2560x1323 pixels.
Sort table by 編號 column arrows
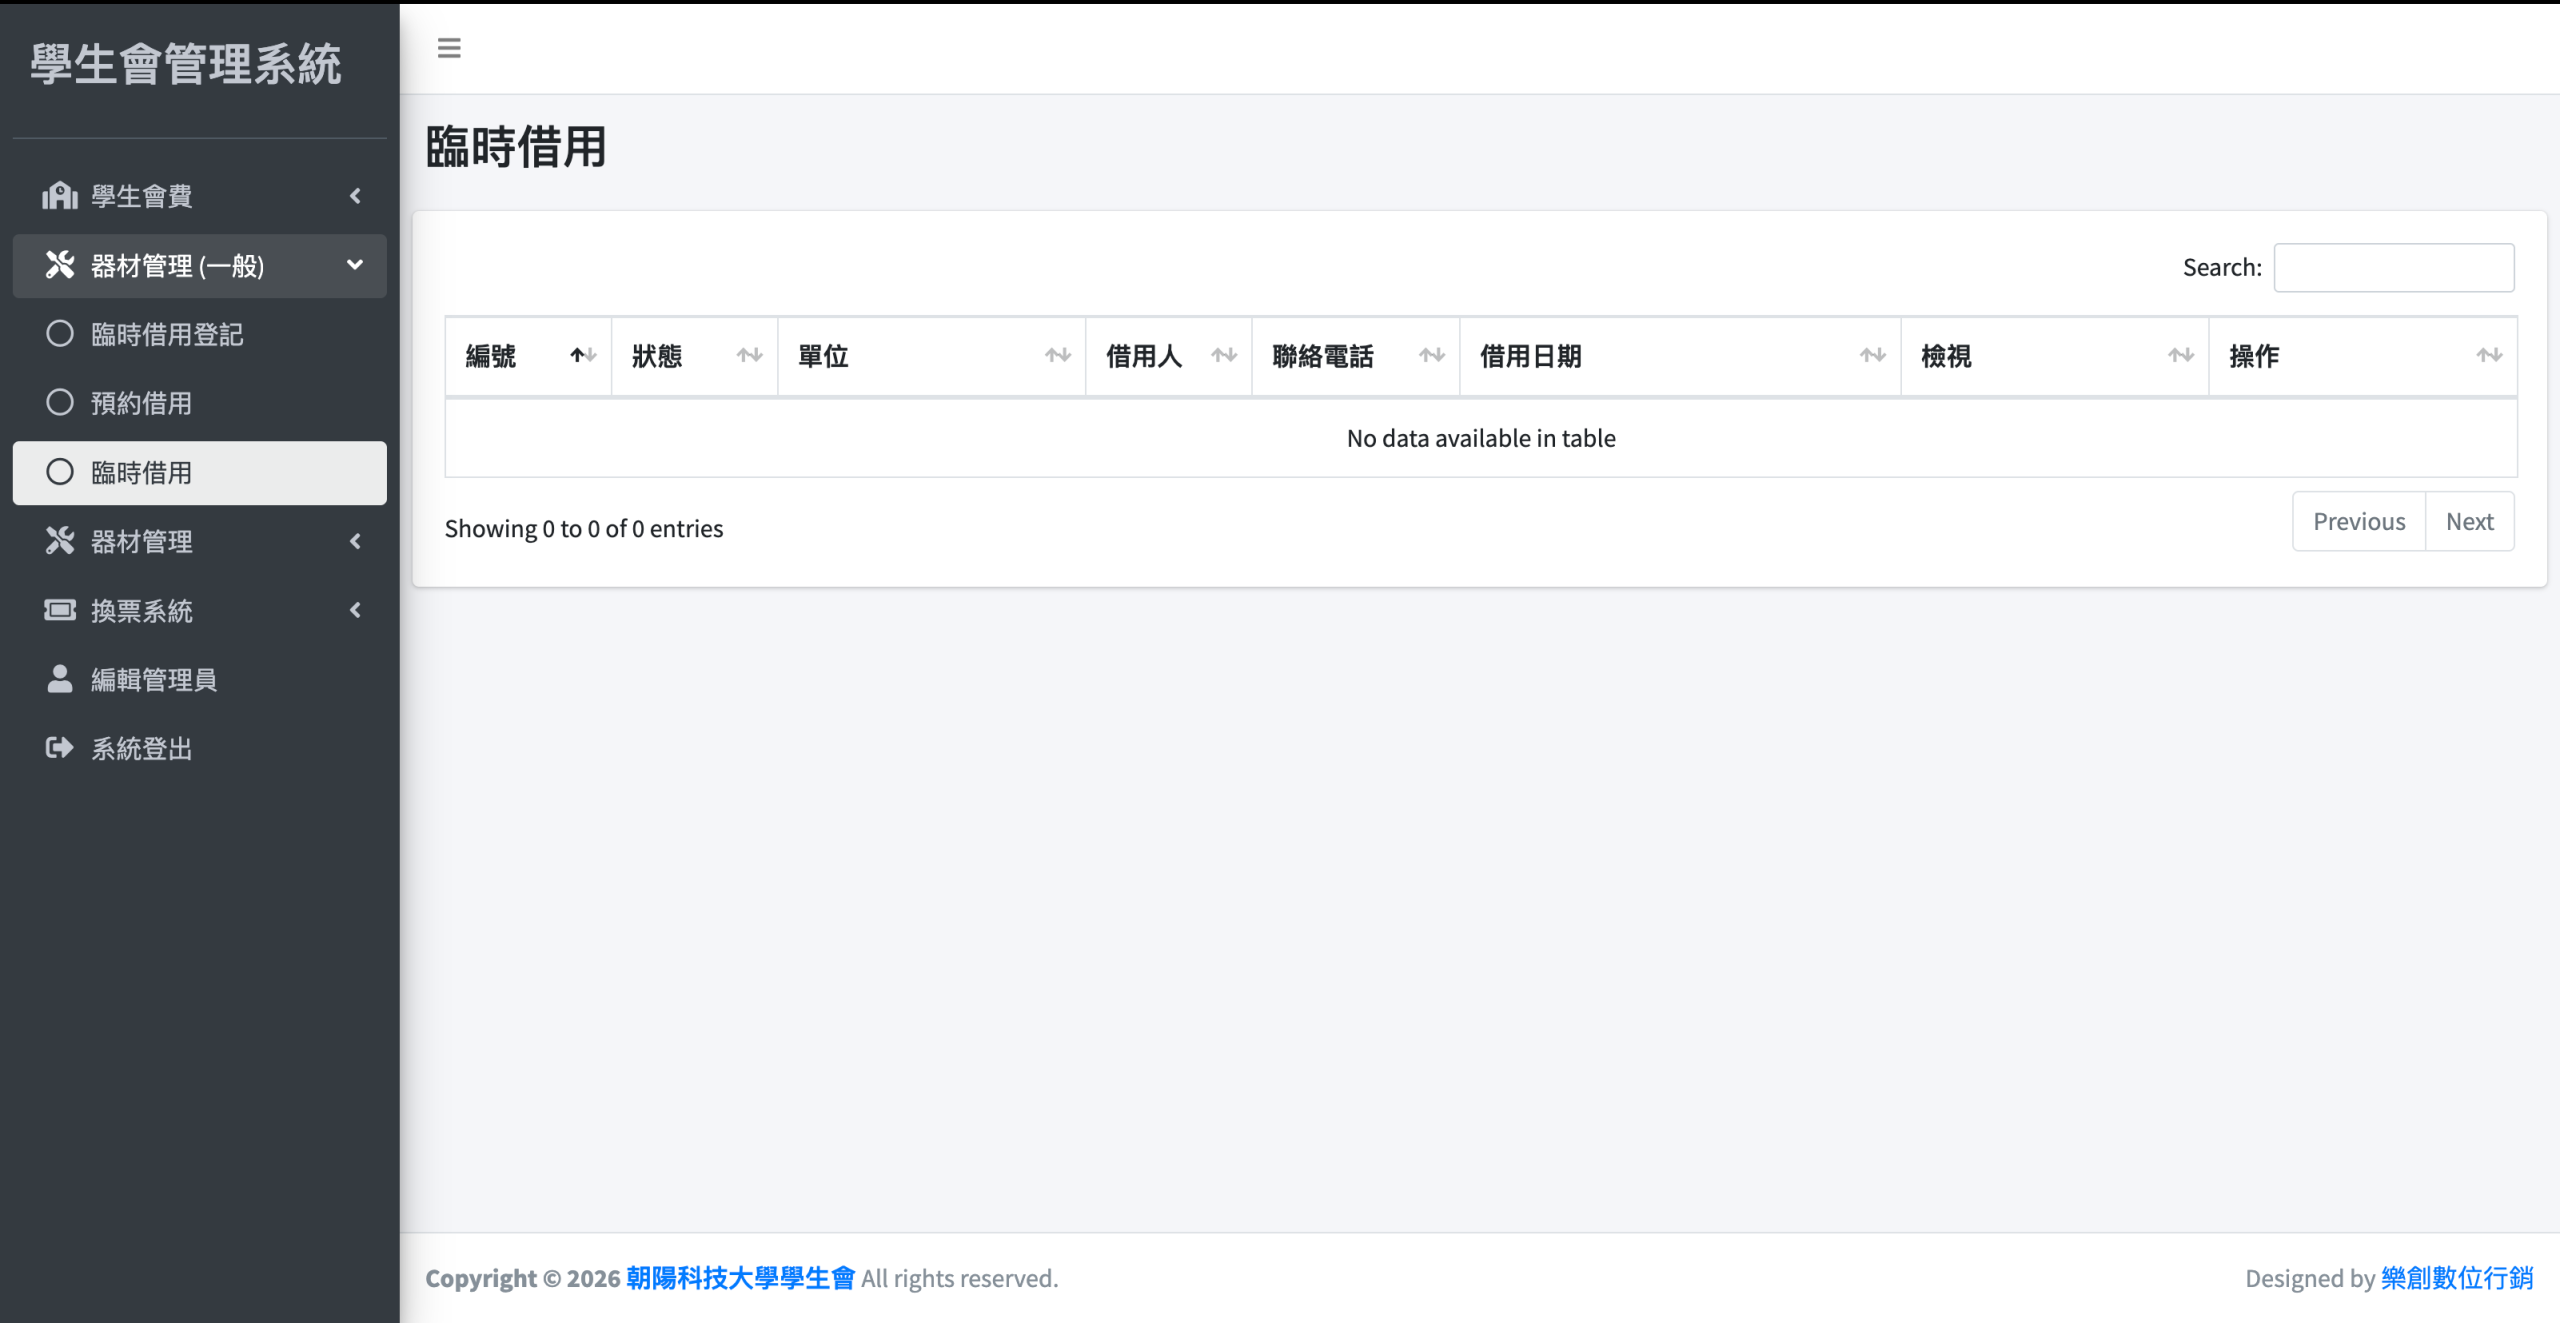[583, 356]
